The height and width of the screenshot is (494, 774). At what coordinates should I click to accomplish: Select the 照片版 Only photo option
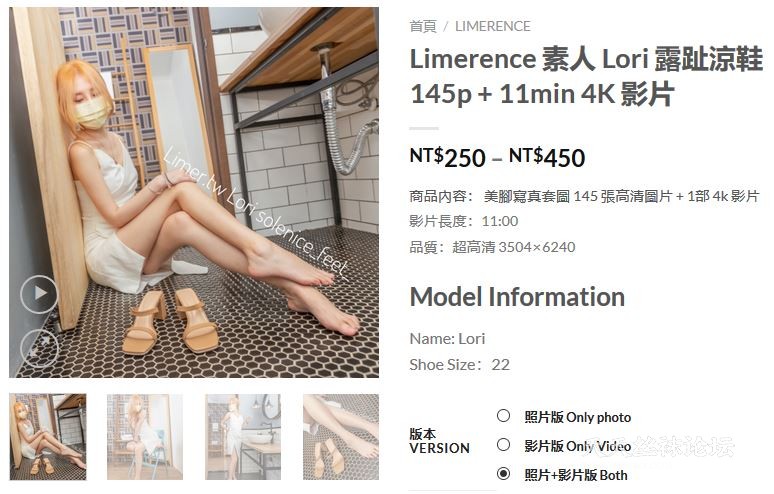[503, 416]
